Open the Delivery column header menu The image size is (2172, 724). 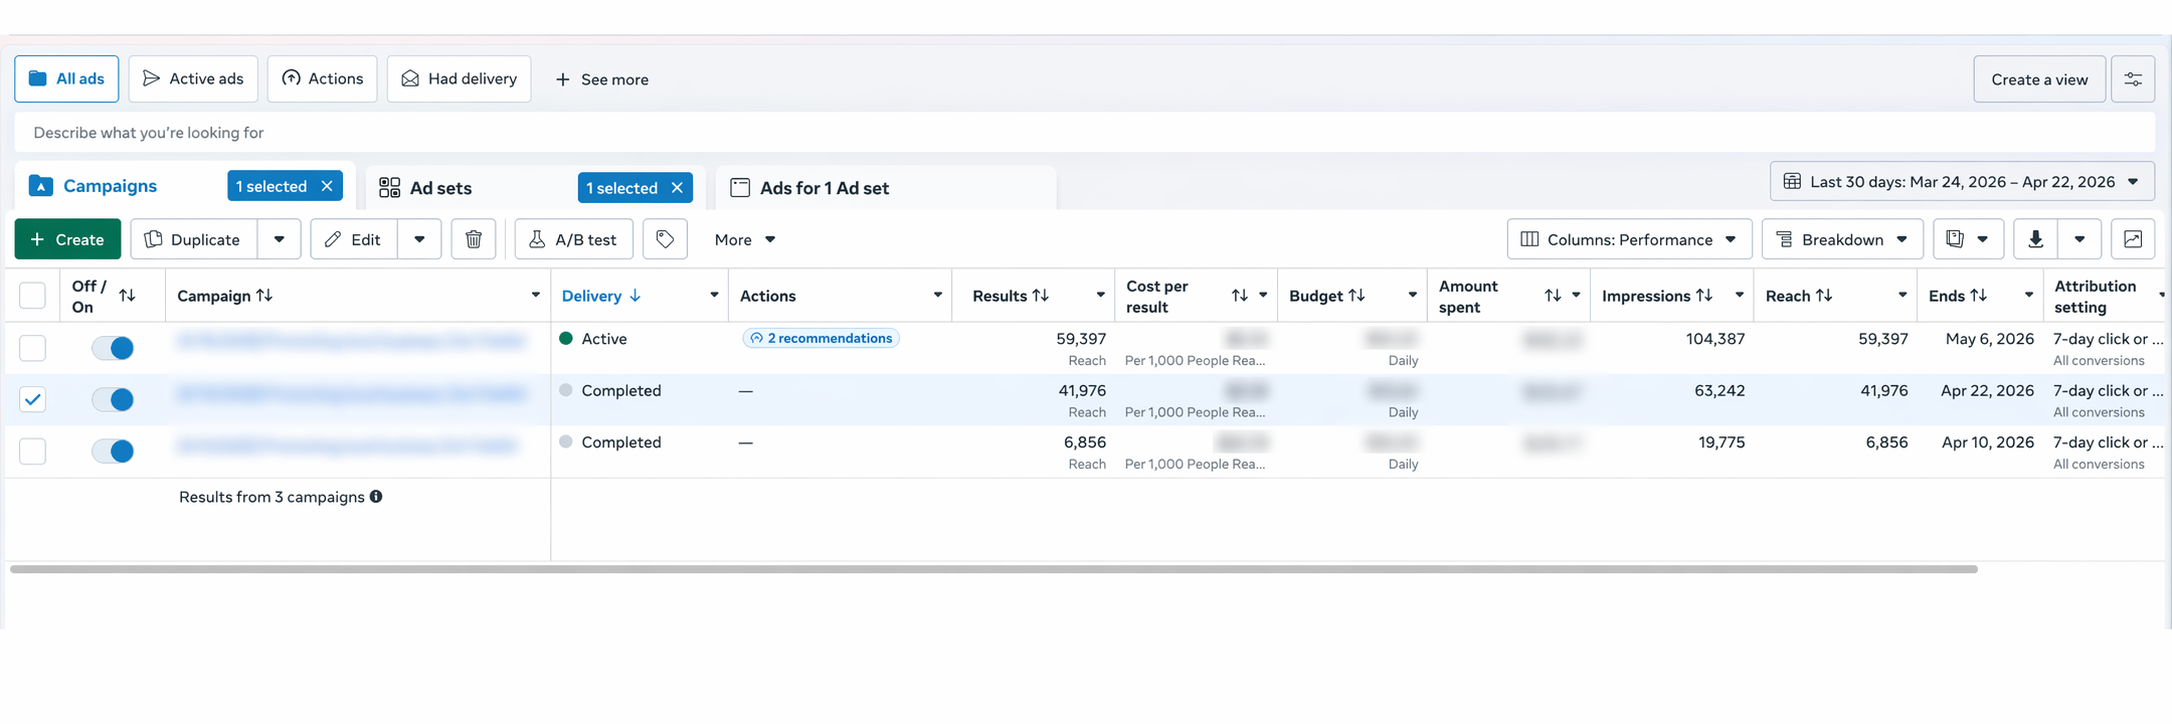(714, 295)
